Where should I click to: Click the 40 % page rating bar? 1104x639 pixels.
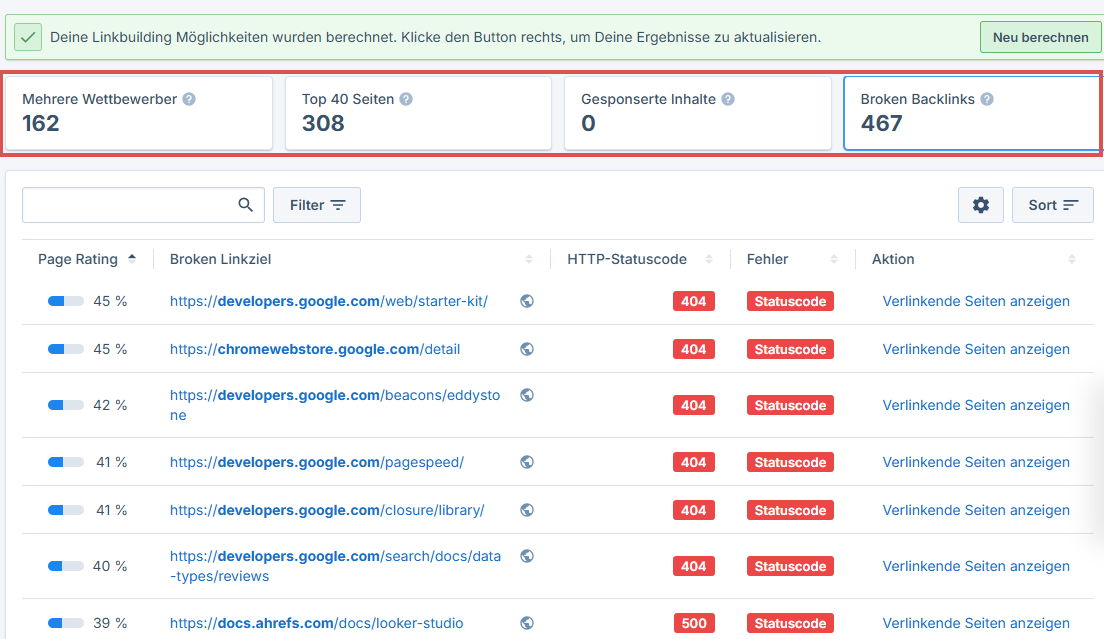click(65, 567)
